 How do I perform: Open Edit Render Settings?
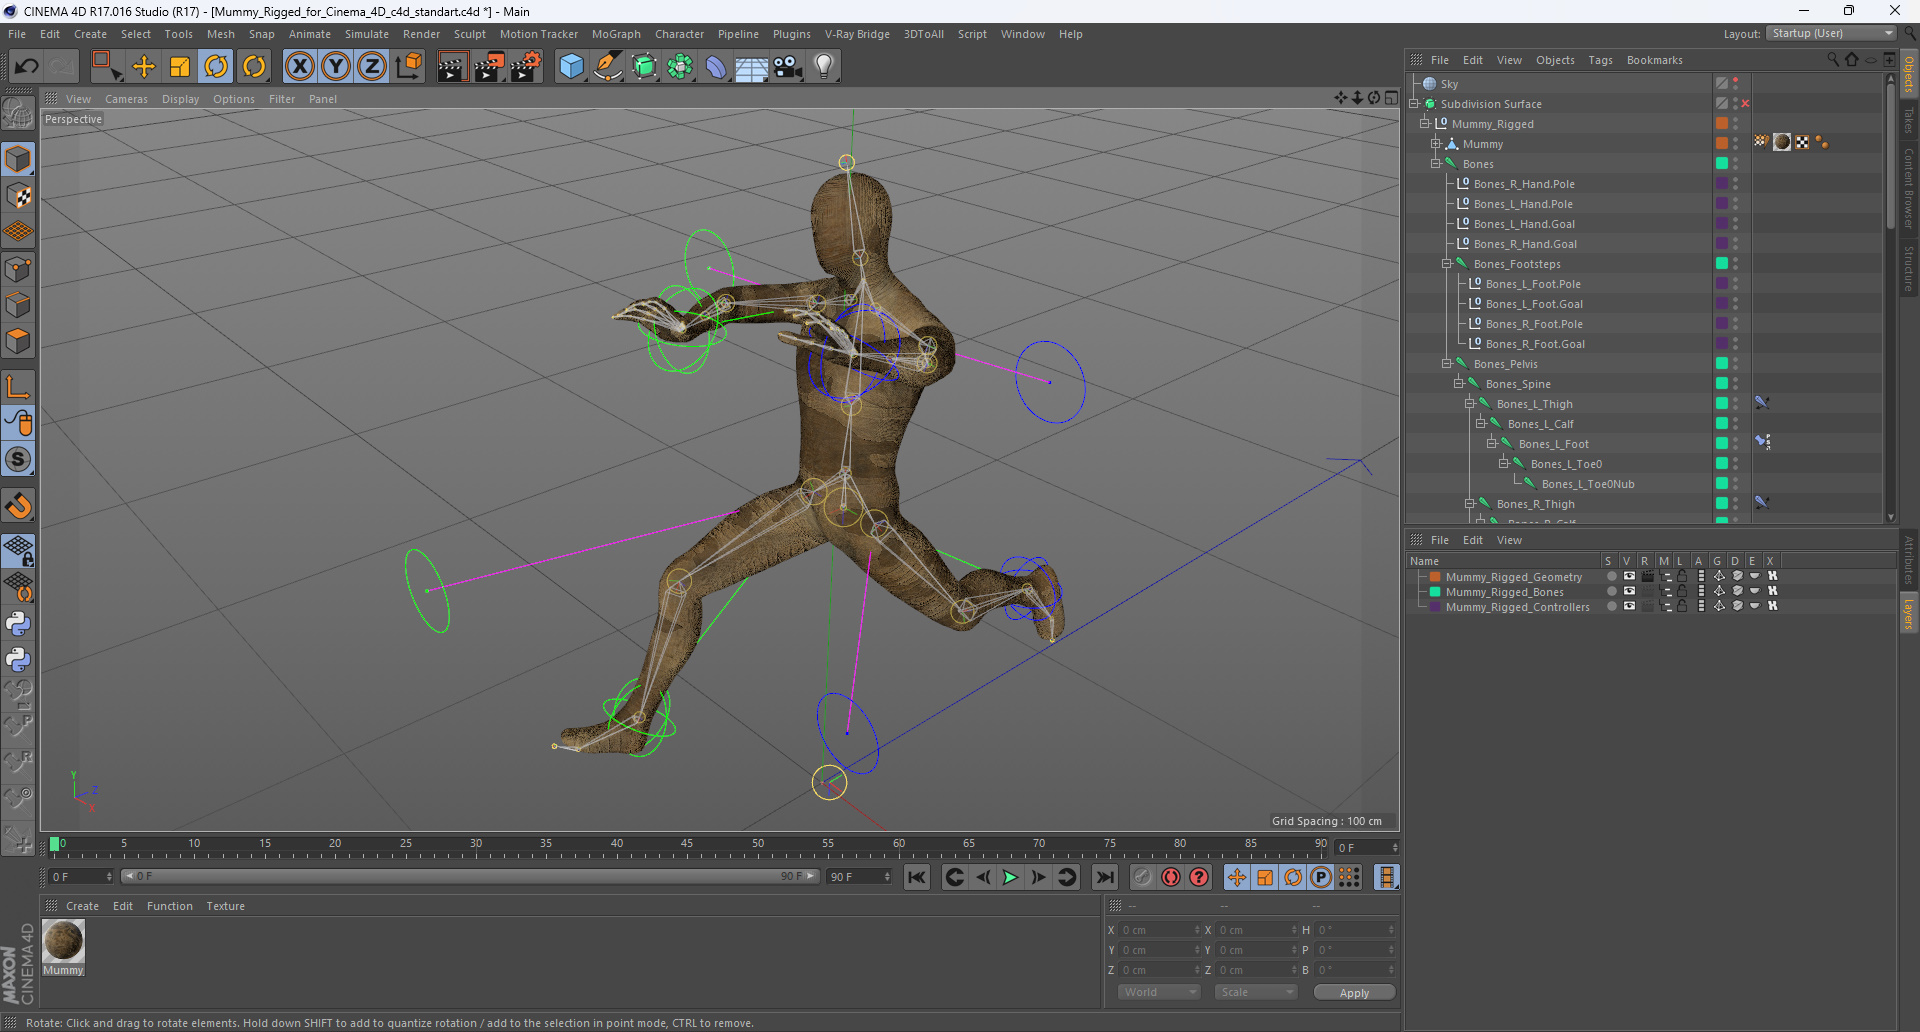(526, 66)
